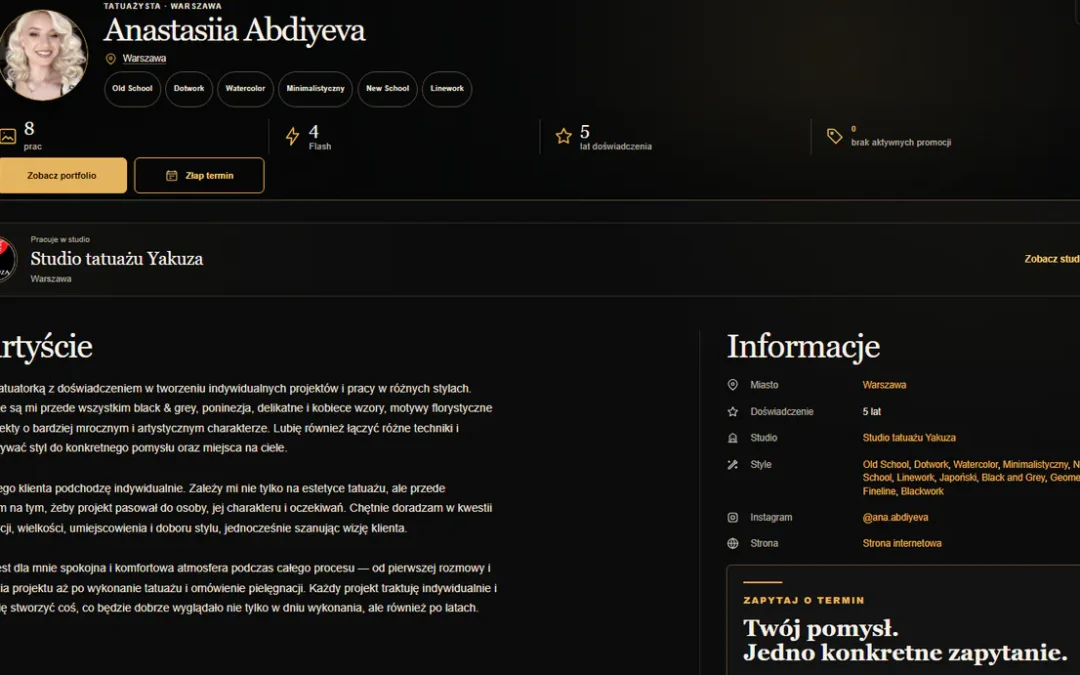
Task: Click the Informacje heading
Action: [x=804, y=346]
